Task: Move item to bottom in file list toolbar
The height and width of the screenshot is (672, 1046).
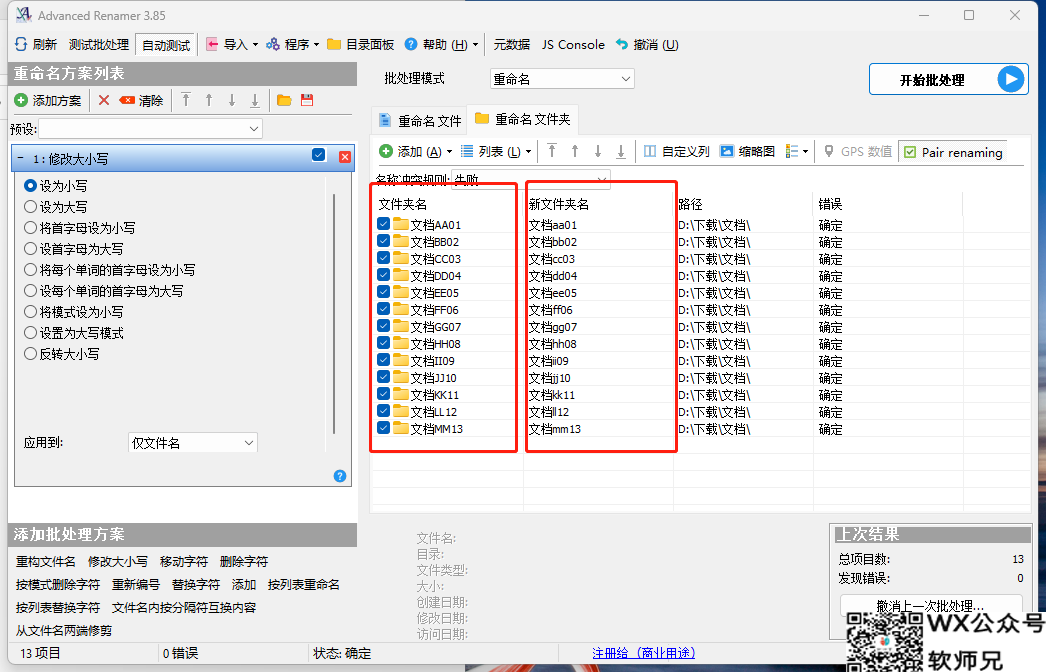Action: click(621, 151)
